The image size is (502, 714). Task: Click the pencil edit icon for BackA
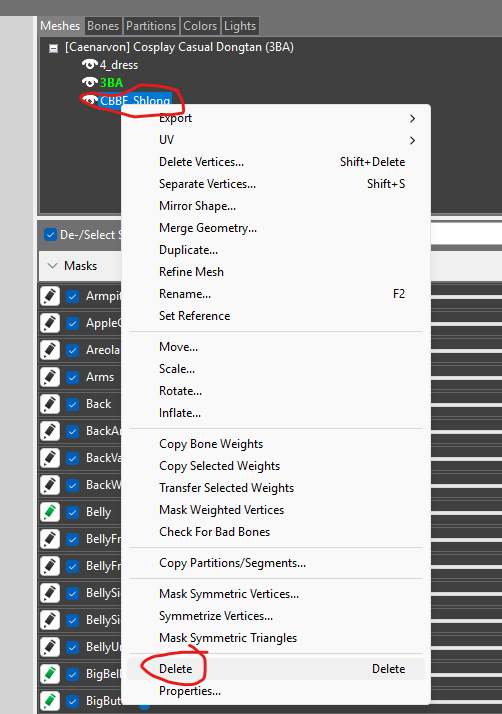coord(50,431)
